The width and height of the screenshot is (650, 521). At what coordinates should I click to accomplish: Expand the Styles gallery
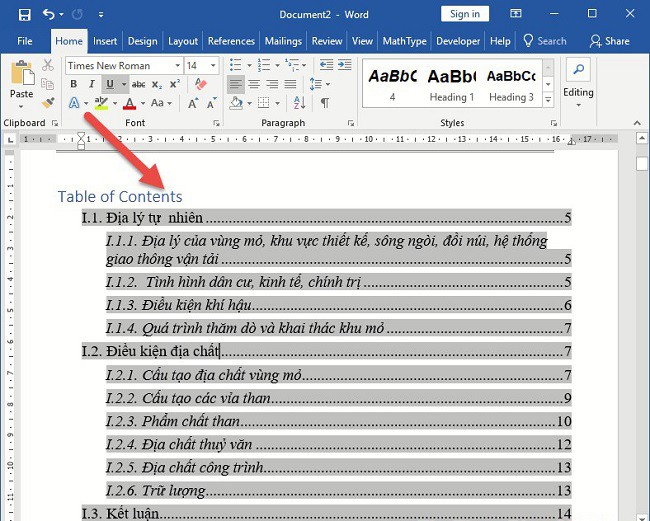548,99
